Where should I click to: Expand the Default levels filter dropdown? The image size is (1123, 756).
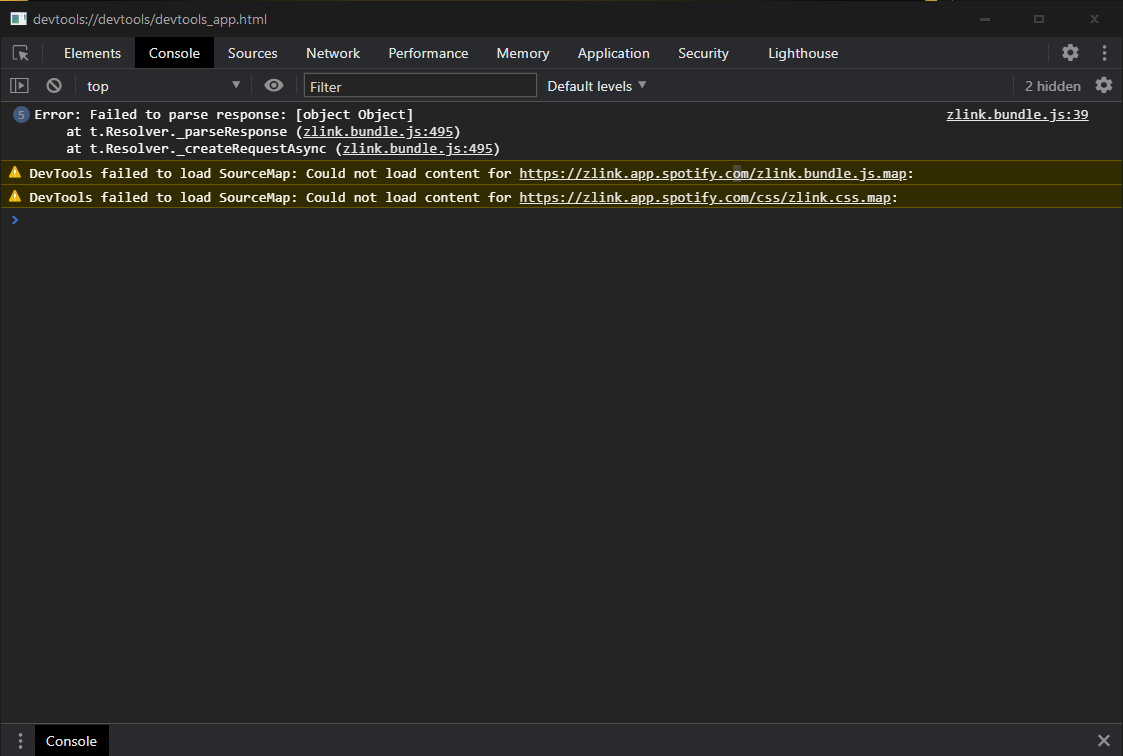pos(596,85)
